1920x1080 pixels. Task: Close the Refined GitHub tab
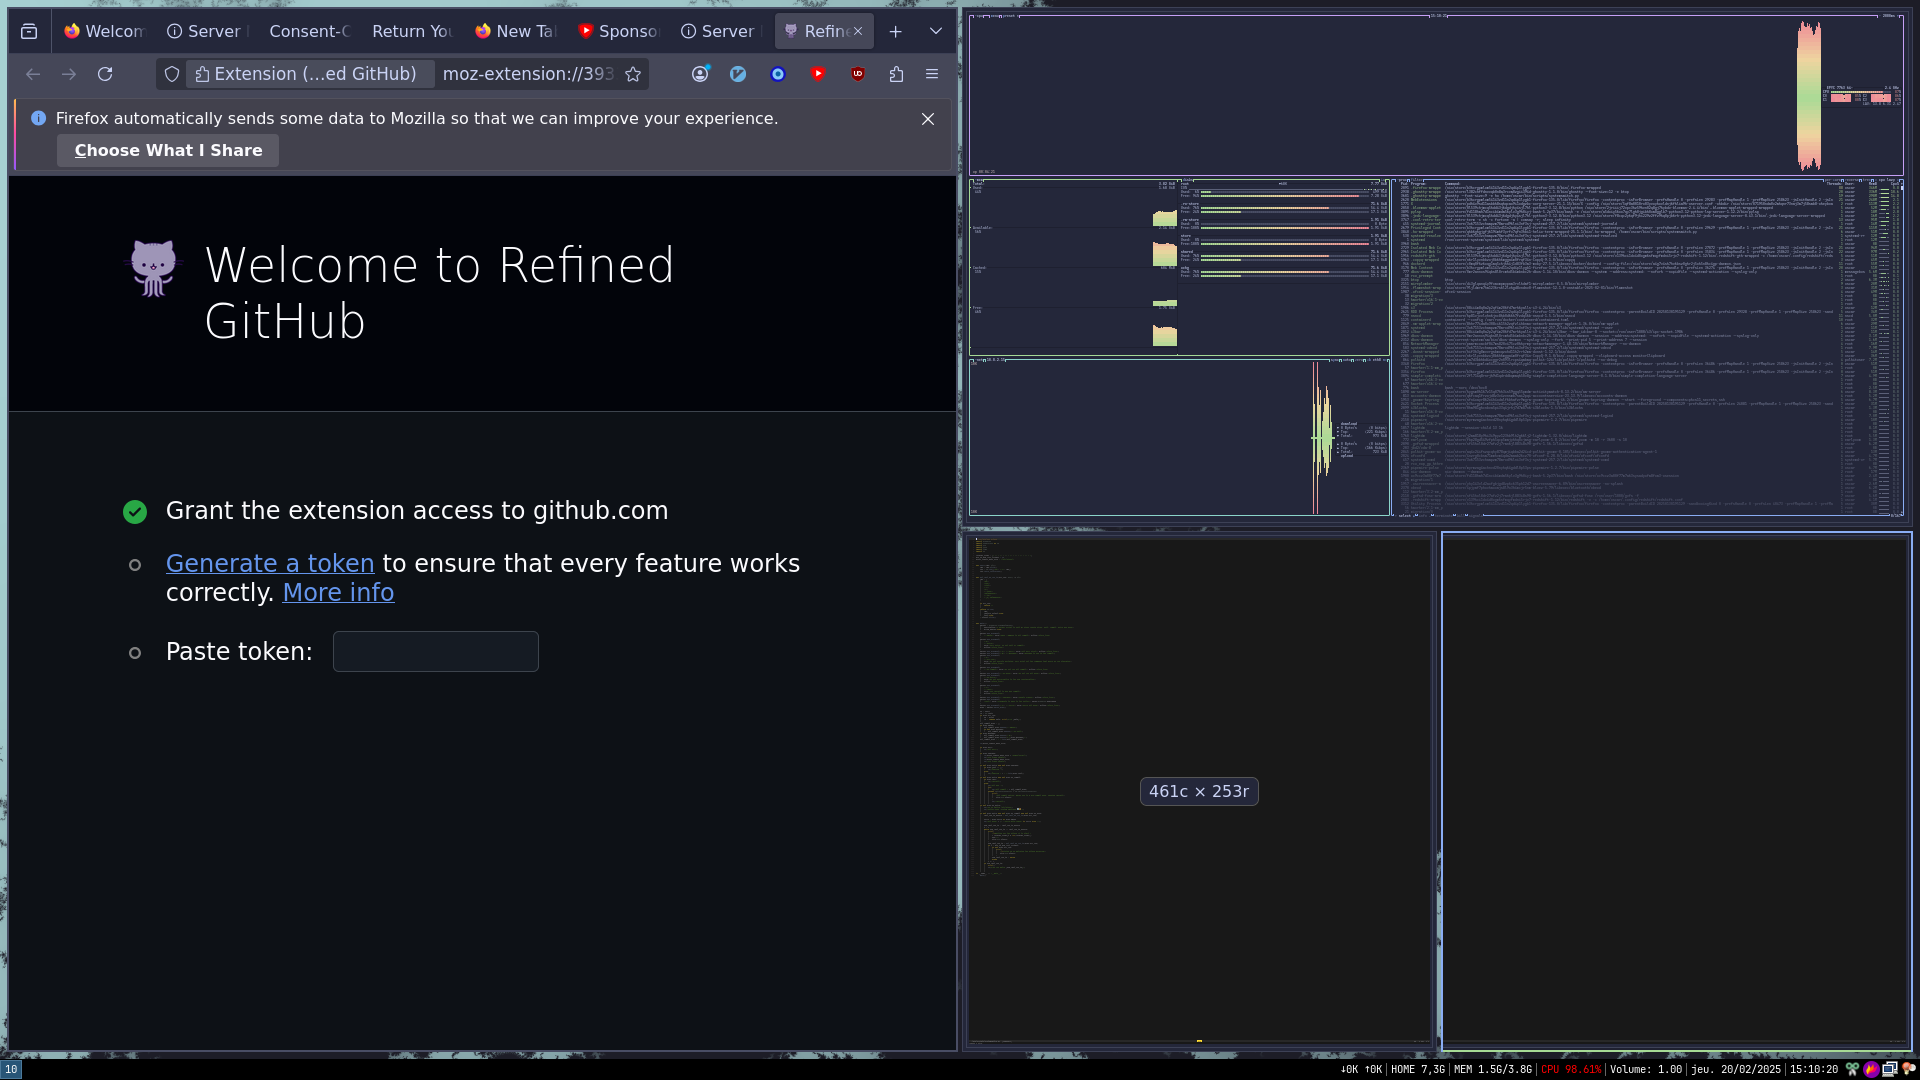[x=858, y=31]
